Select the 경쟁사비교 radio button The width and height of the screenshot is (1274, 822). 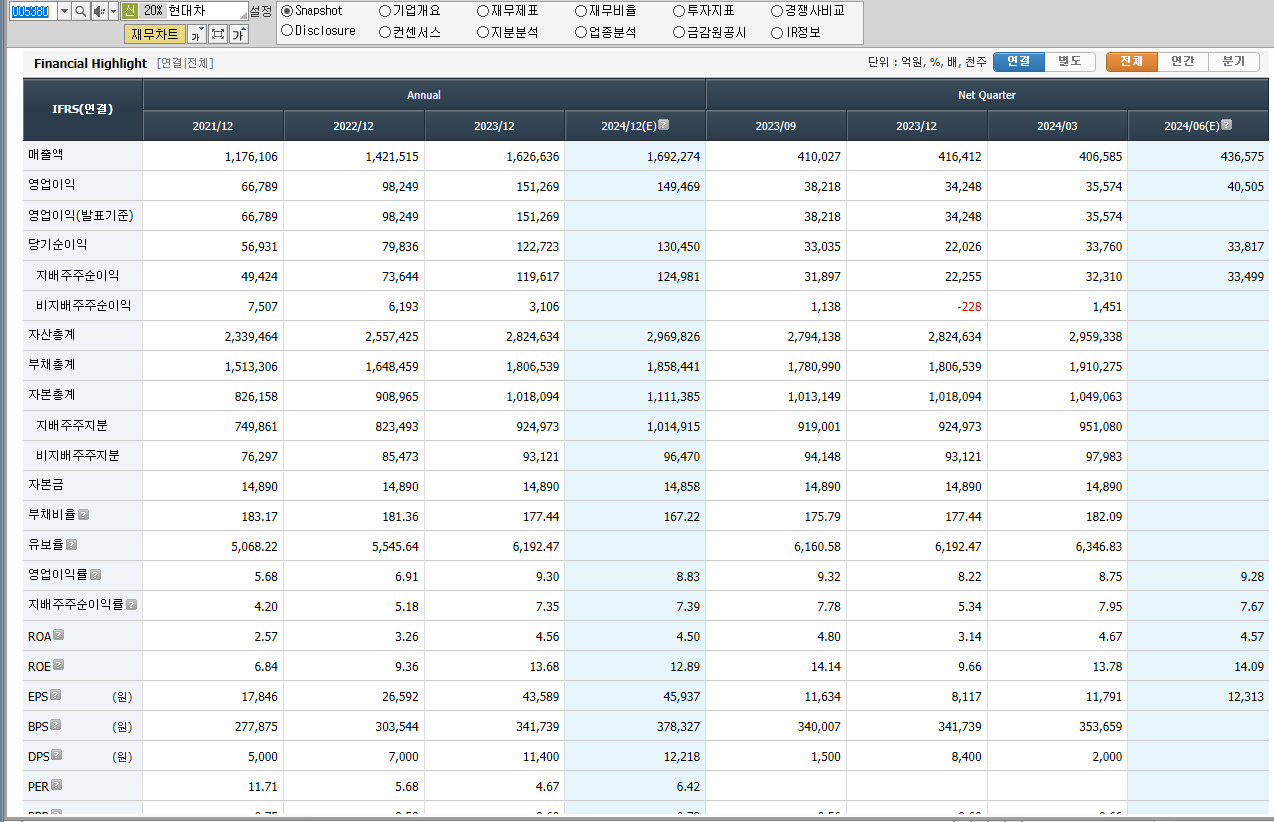[x=777, y=11]
